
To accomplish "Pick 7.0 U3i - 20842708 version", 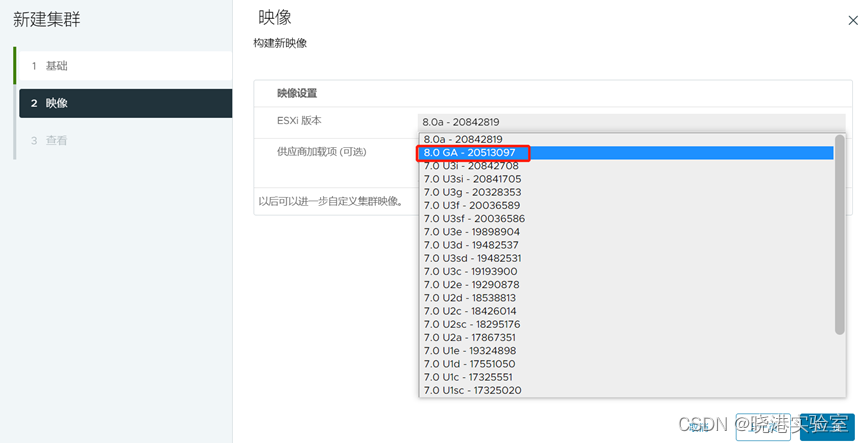I will pos(627,166).
